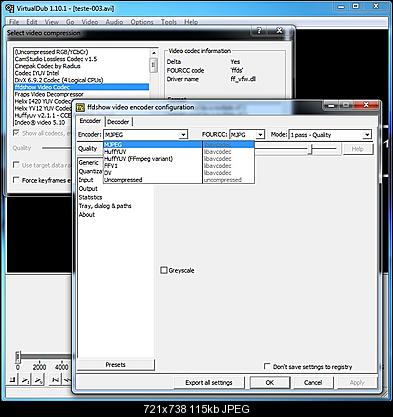Open the Mode dropdown showing 1 pass - Quality
The height and width of the screenshot is (417, 393).
pos(367,135)
